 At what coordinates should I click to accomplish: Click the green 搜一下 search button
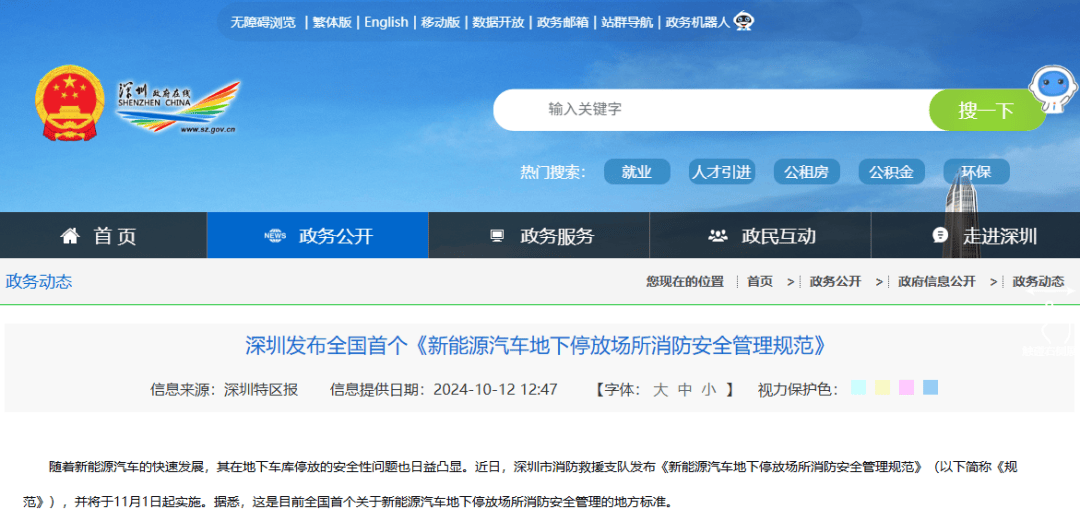986,110
